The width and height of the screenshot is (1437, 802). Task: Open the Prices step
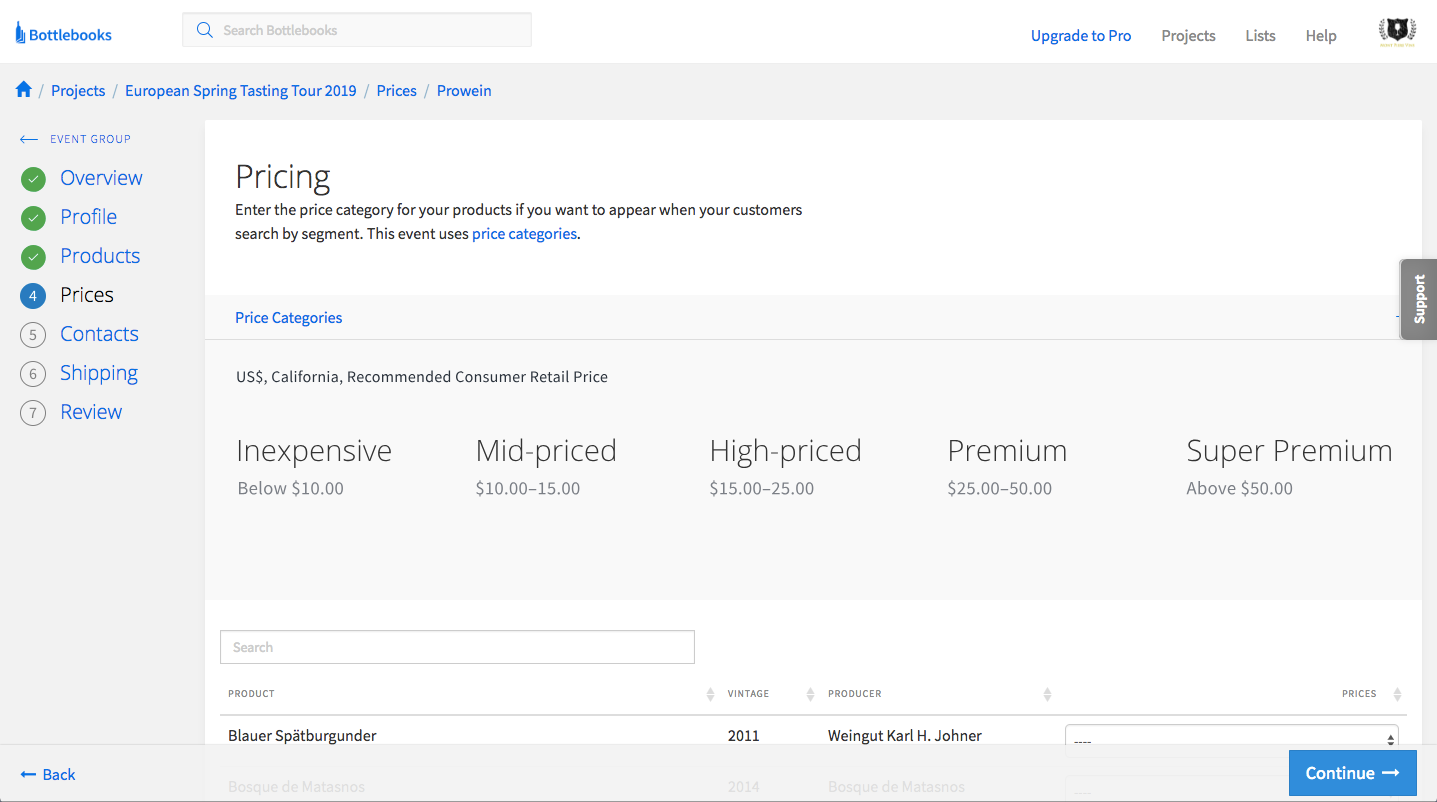87,295
